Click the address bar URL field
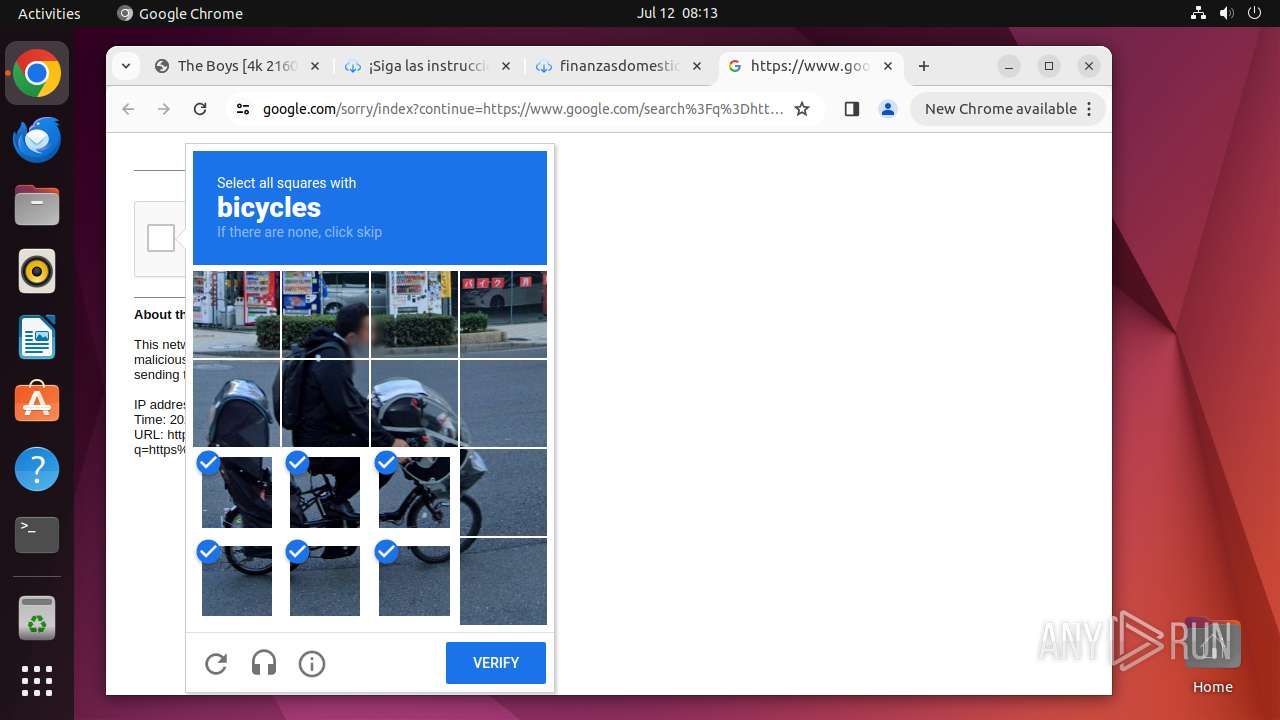The image size is (1280, 720). click(523, 109)
